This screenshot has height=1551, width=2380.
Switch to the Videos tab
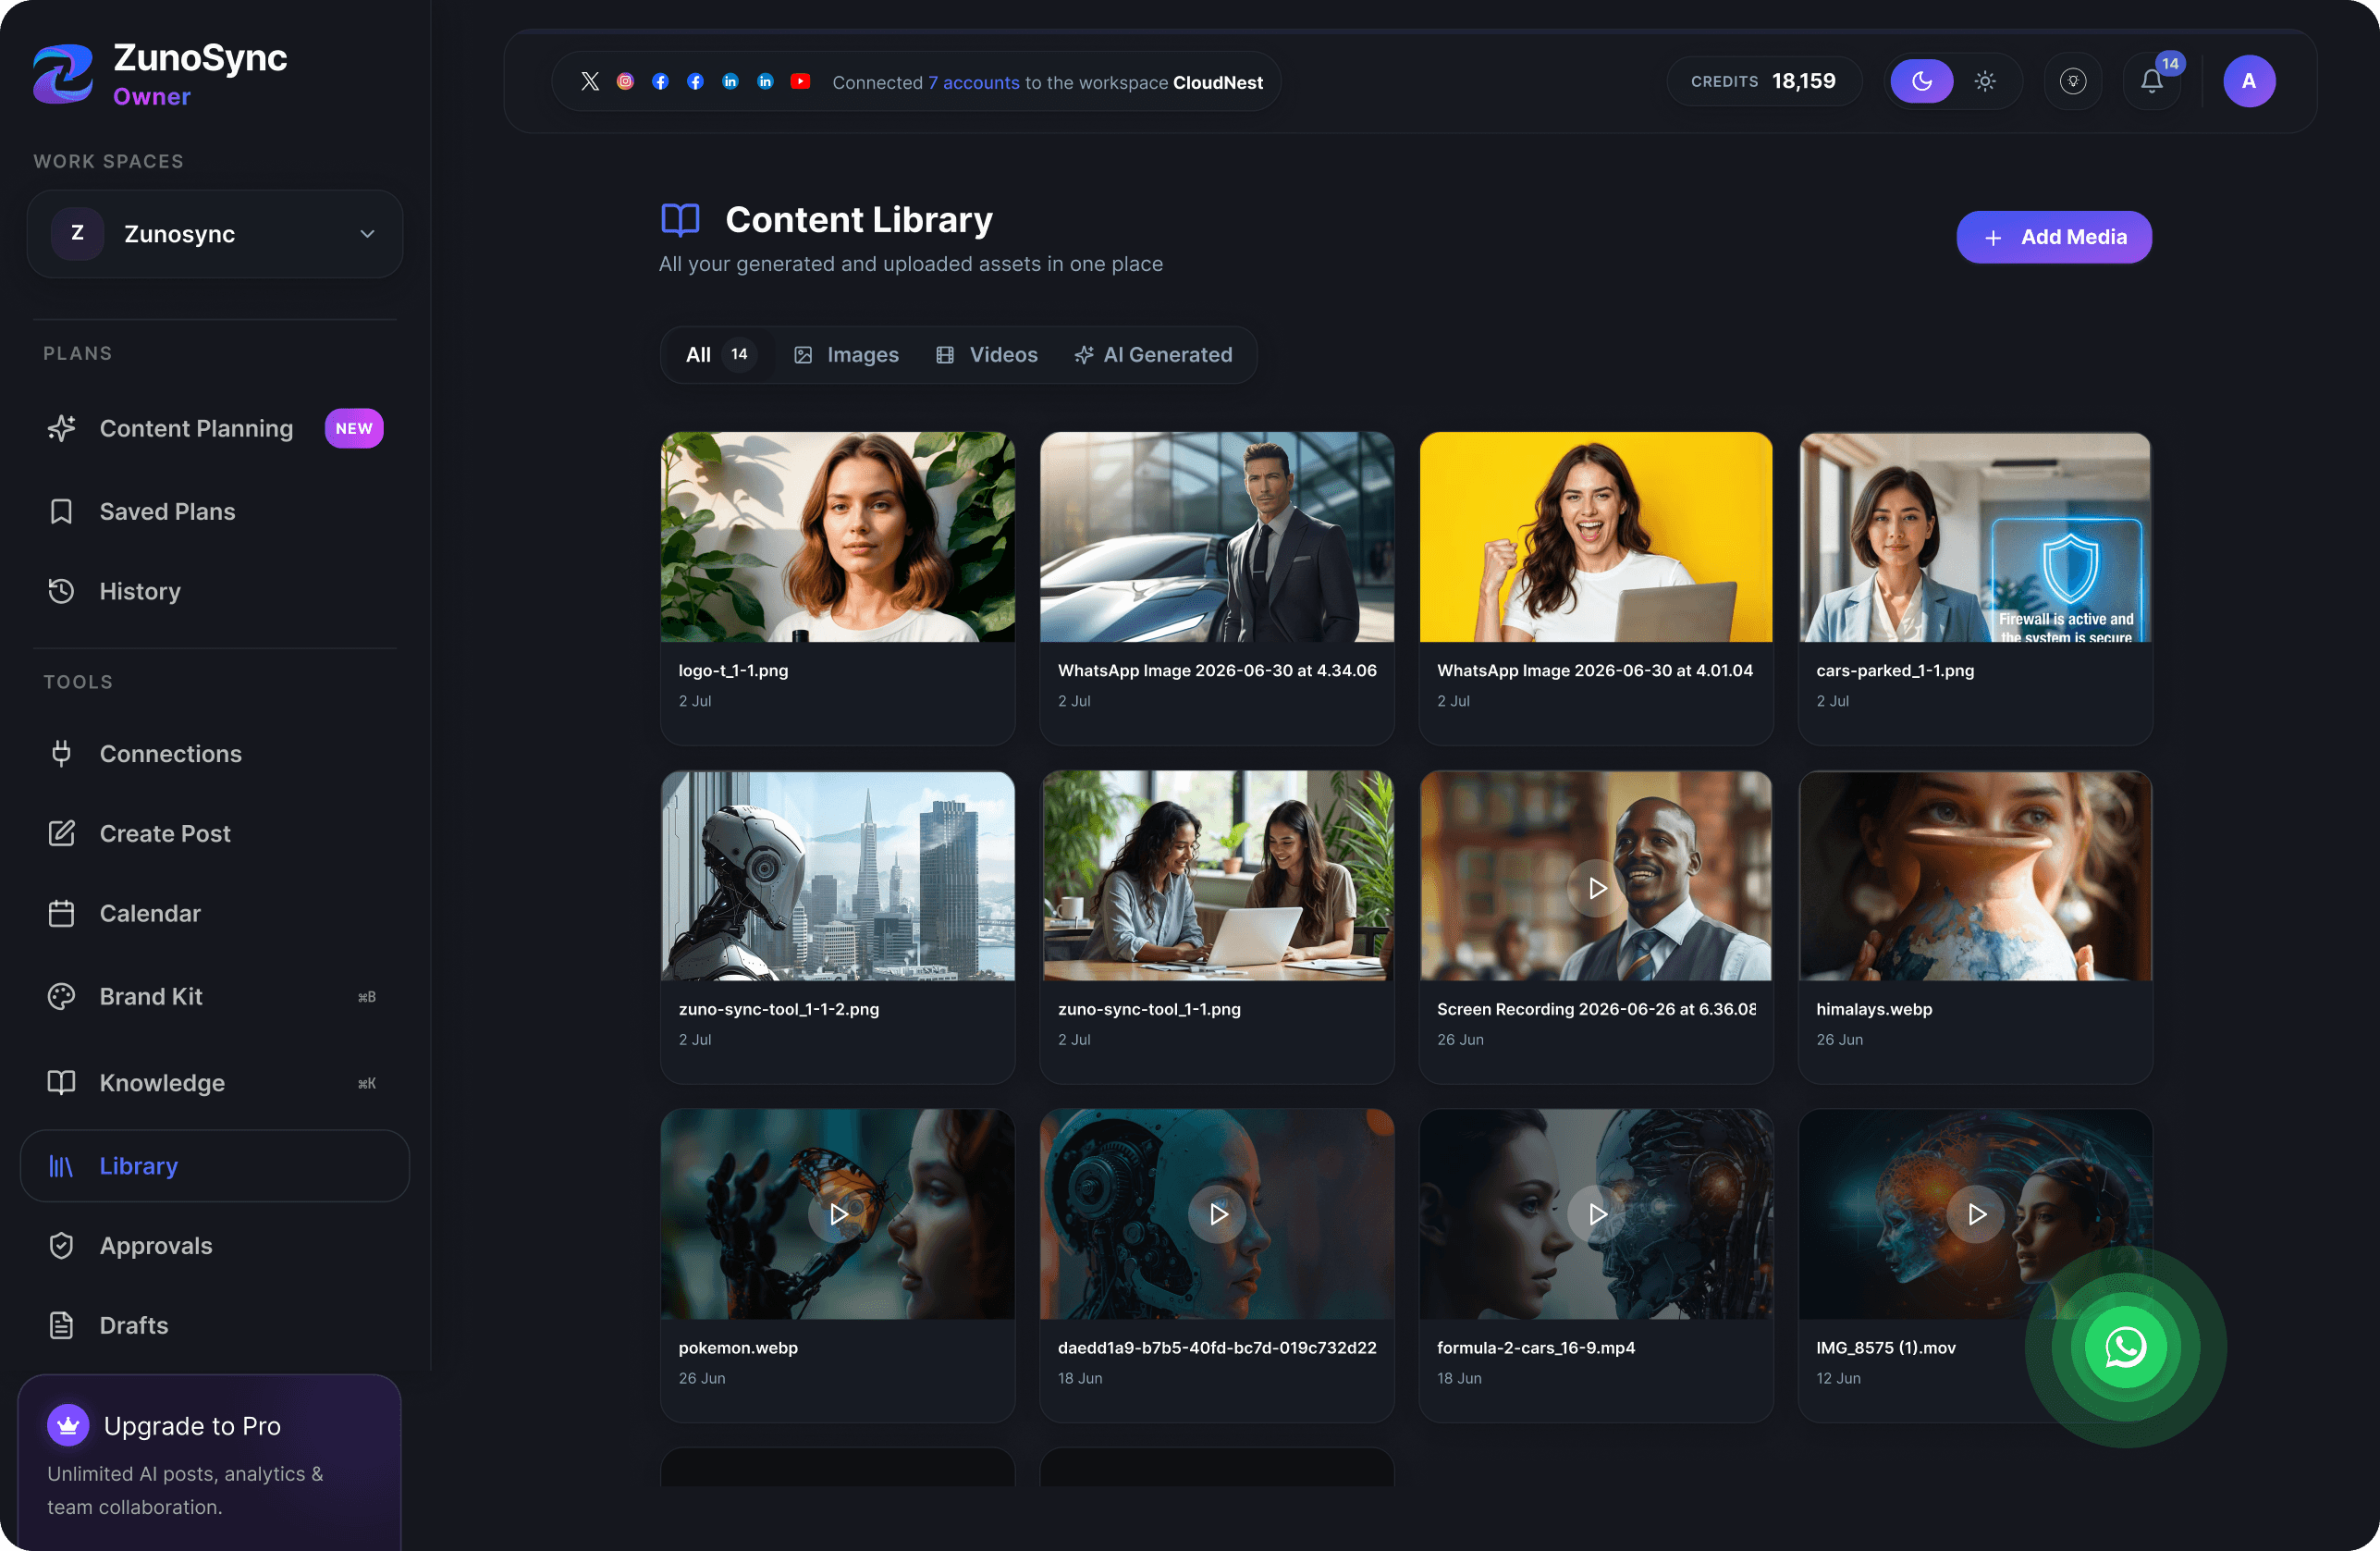(x=987, y=355)
